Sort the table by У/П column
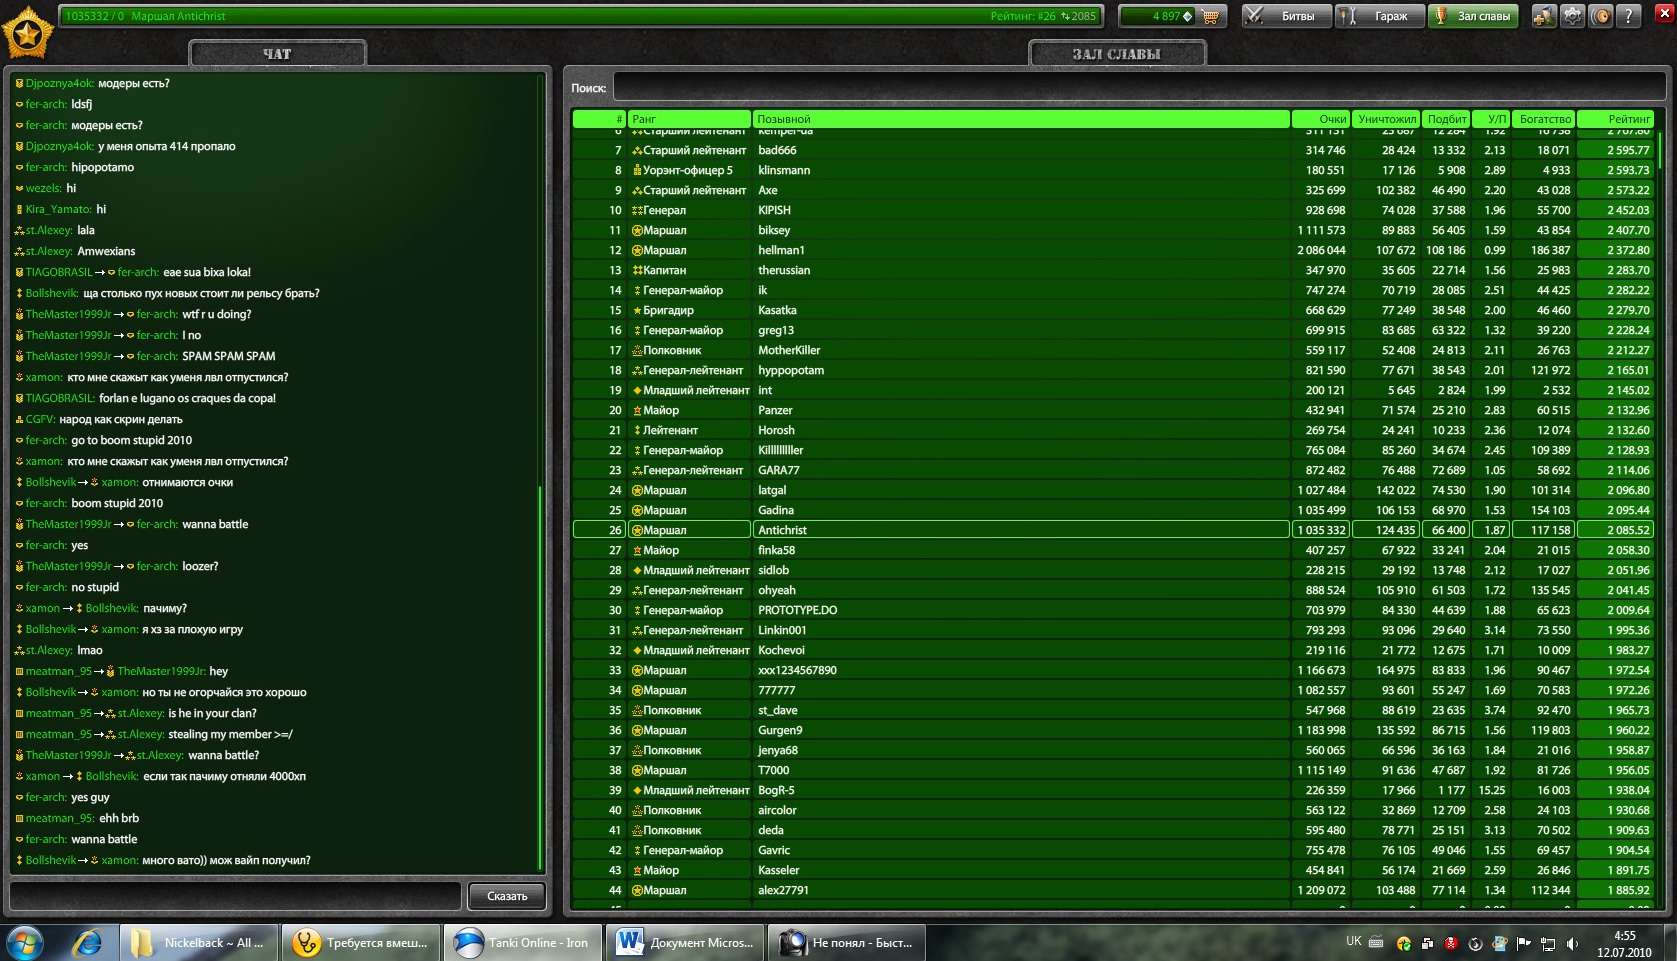This screenshot has height=961, width=1677. [1490, 119]
